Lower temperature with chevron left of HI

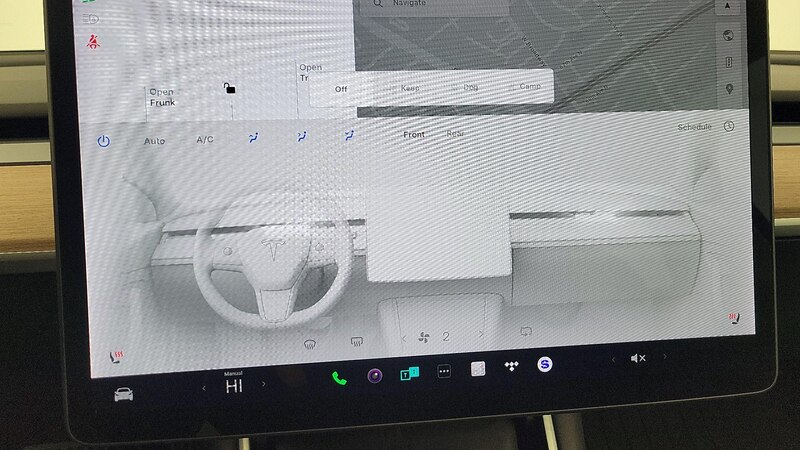(204, 389)
